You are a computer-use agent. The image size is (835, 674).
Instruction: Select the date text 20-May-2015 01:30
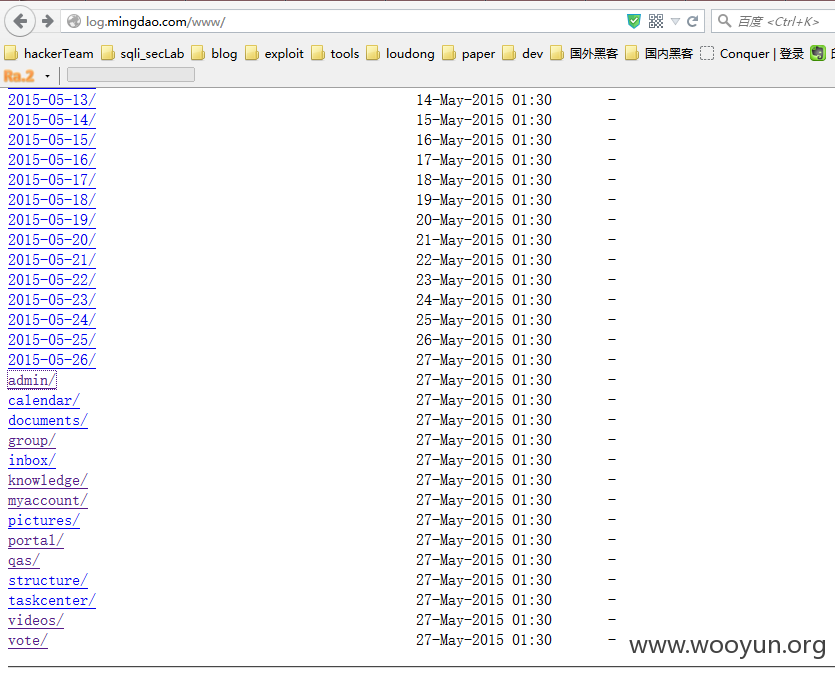[484, 219]
